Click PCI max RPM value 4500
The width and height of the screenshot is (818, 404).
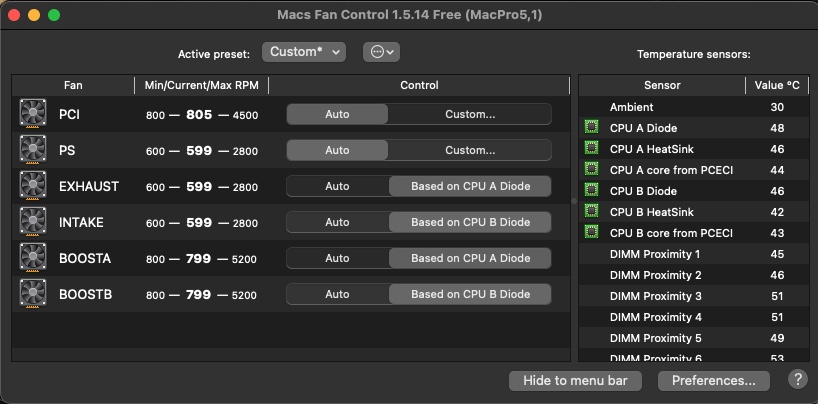[245, 115]
